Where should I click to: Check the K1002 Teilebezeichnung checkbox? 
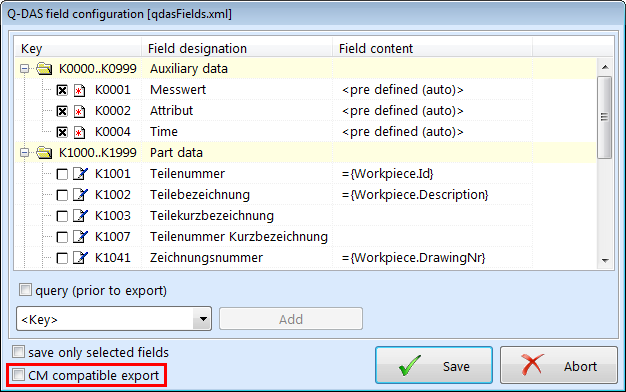point(62,195)
